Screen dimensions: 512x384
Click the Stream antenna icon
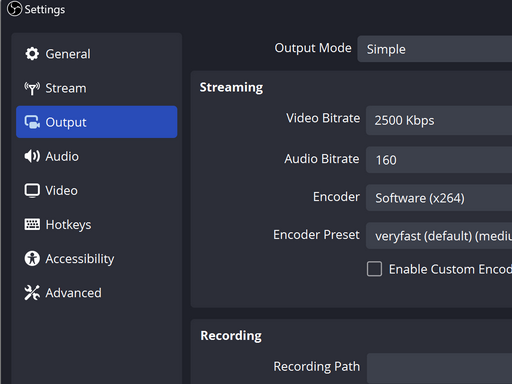tap(32, 88)
